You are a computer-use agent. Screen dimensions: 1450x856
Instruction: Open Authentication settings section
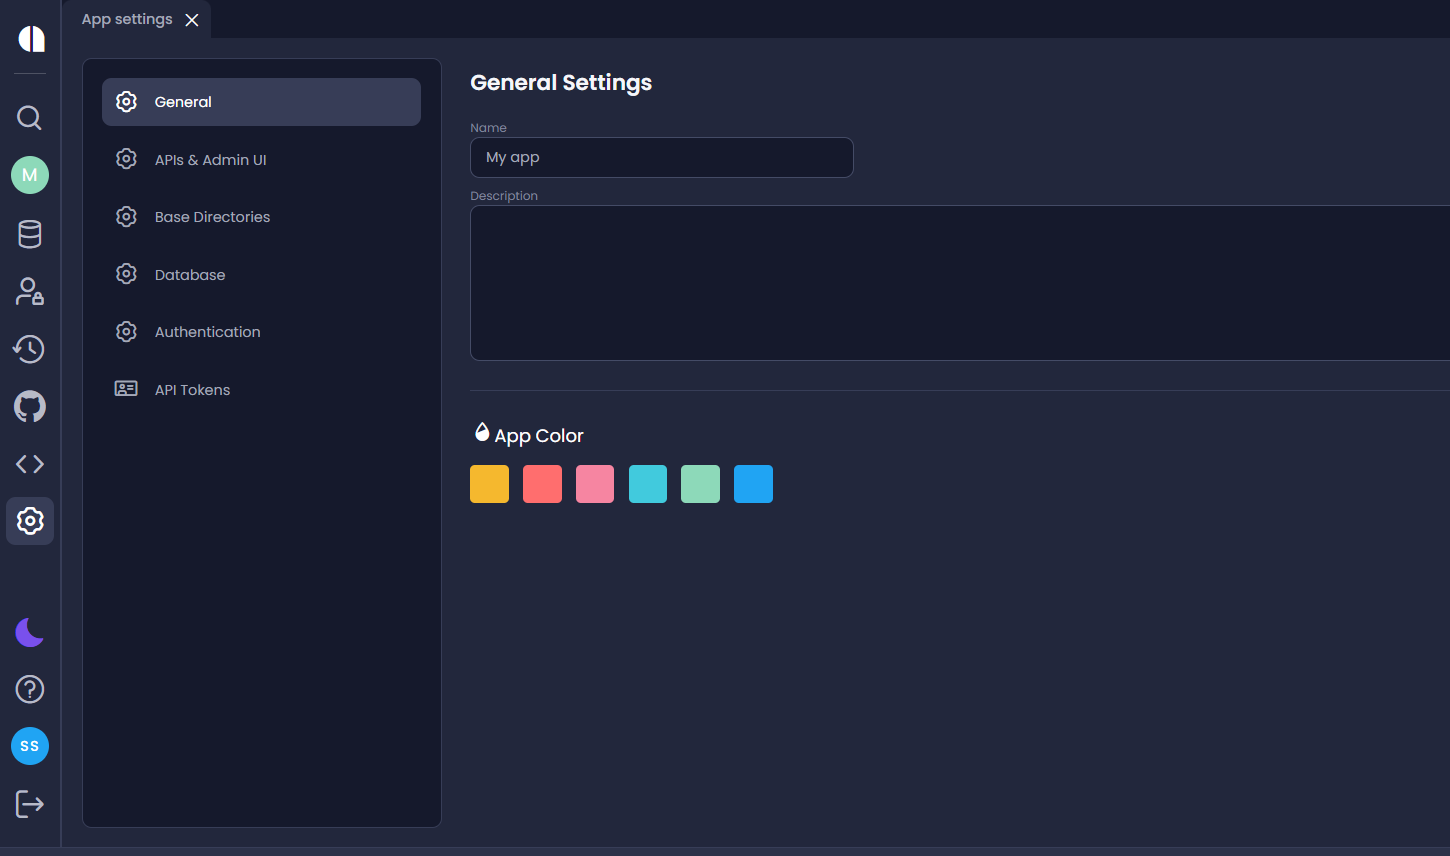tap(261, 332)
